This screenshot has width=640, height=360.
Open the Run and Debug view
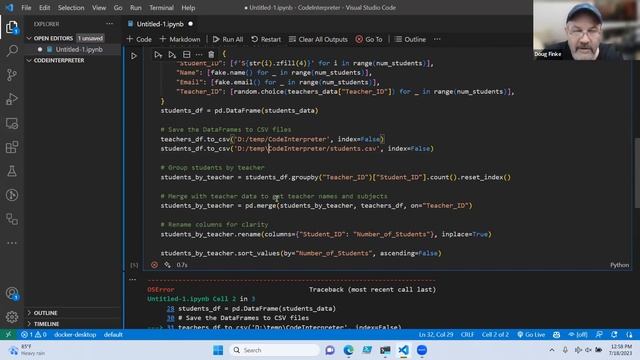coord(12,99)
